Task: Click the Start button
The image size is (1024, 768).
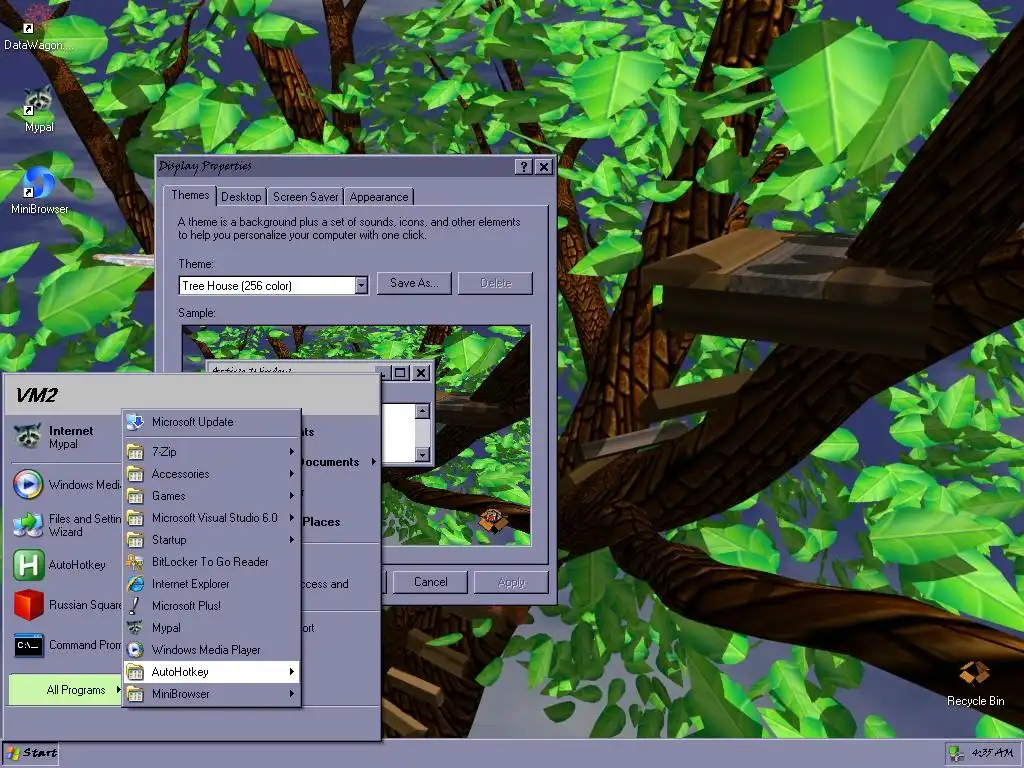Action: pos(31,754)
